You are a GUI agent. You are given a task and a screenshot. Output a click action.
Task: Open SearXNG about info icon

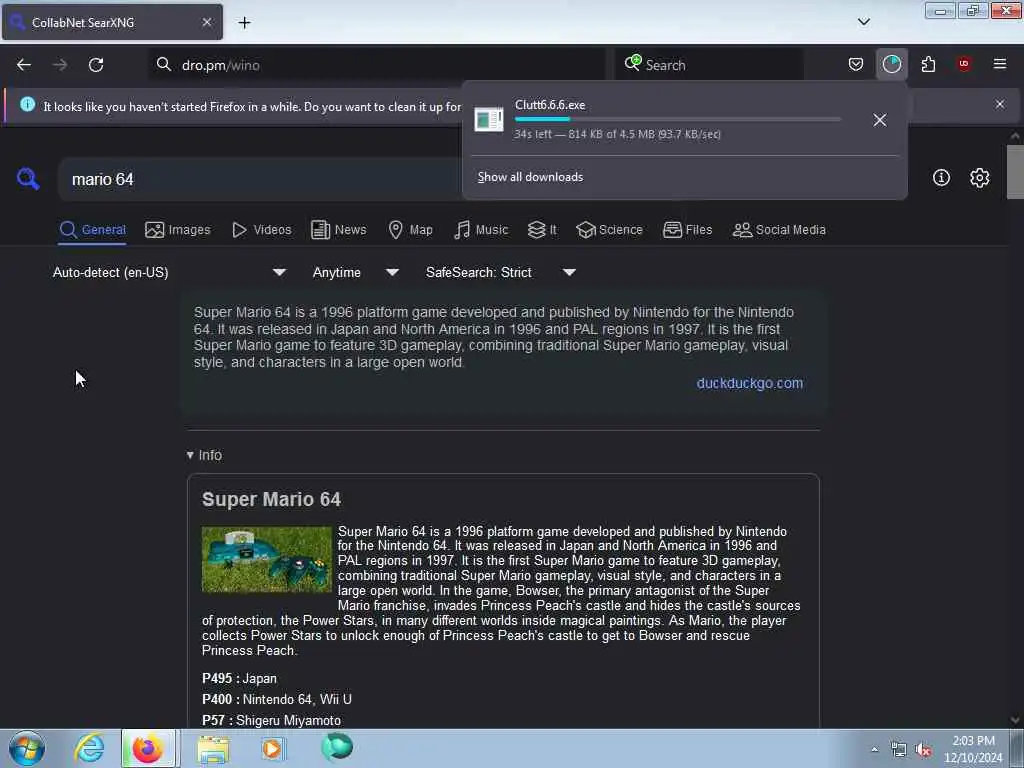[x=941, y=178]
